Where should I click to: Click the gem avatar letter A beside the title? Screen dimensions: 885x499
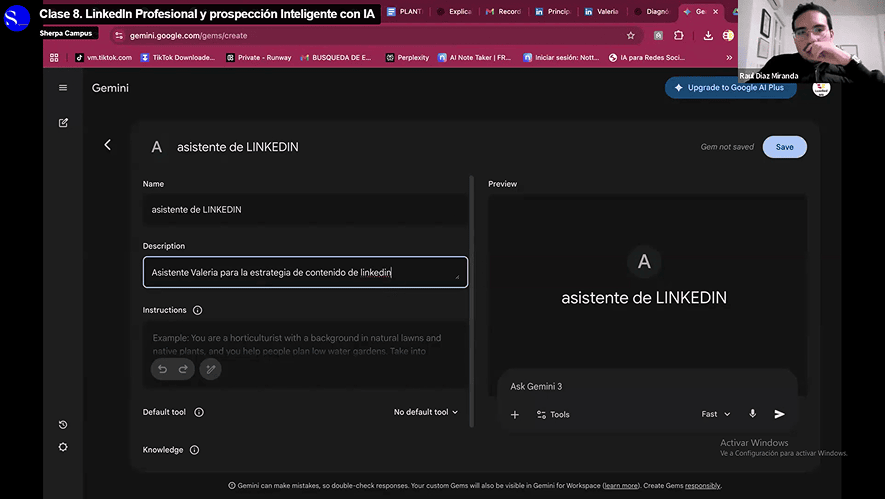point(156,147)
